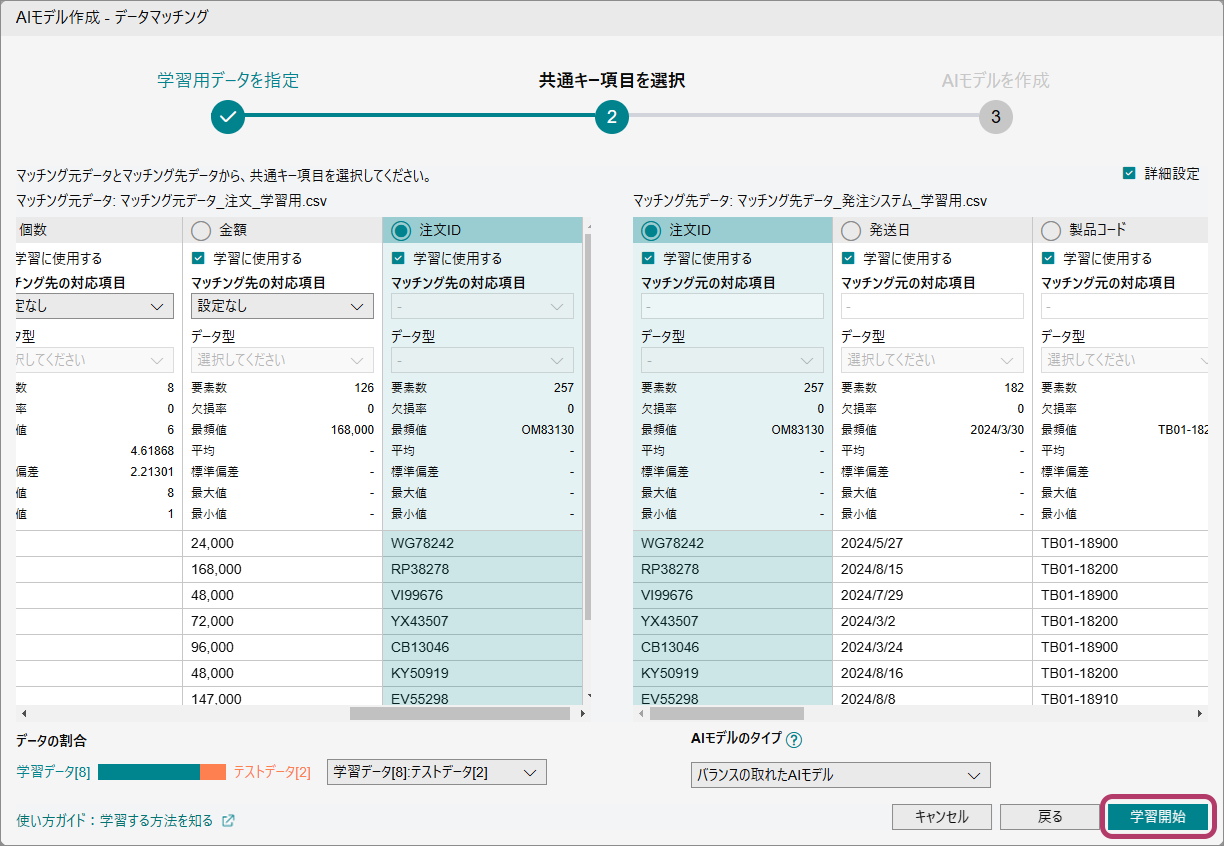The image size is (1224, 846).
Task: Select the 製品コード radio button
Action: coord(1051,231)
